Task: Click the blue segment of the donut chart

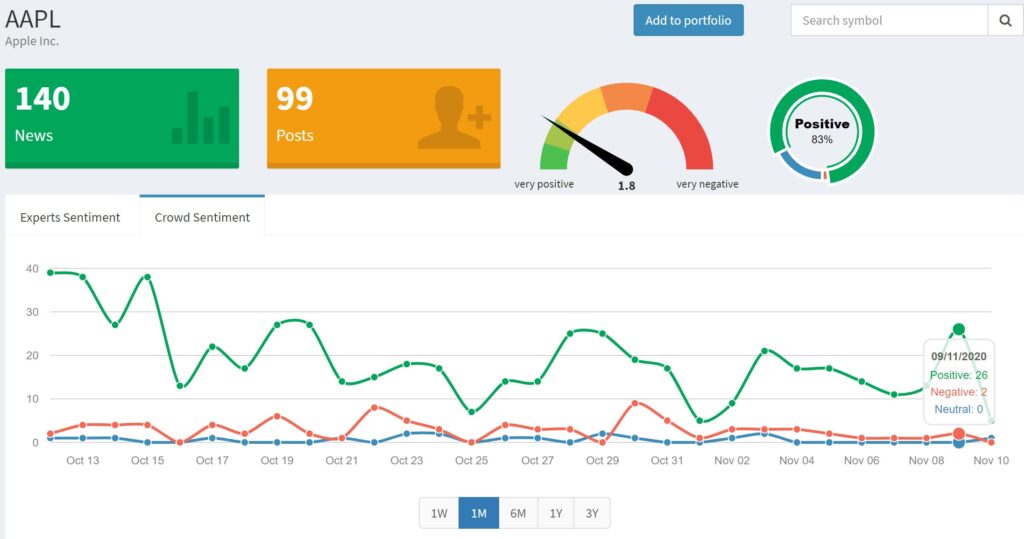Action: pyautogui.click(x=801, y=167)
